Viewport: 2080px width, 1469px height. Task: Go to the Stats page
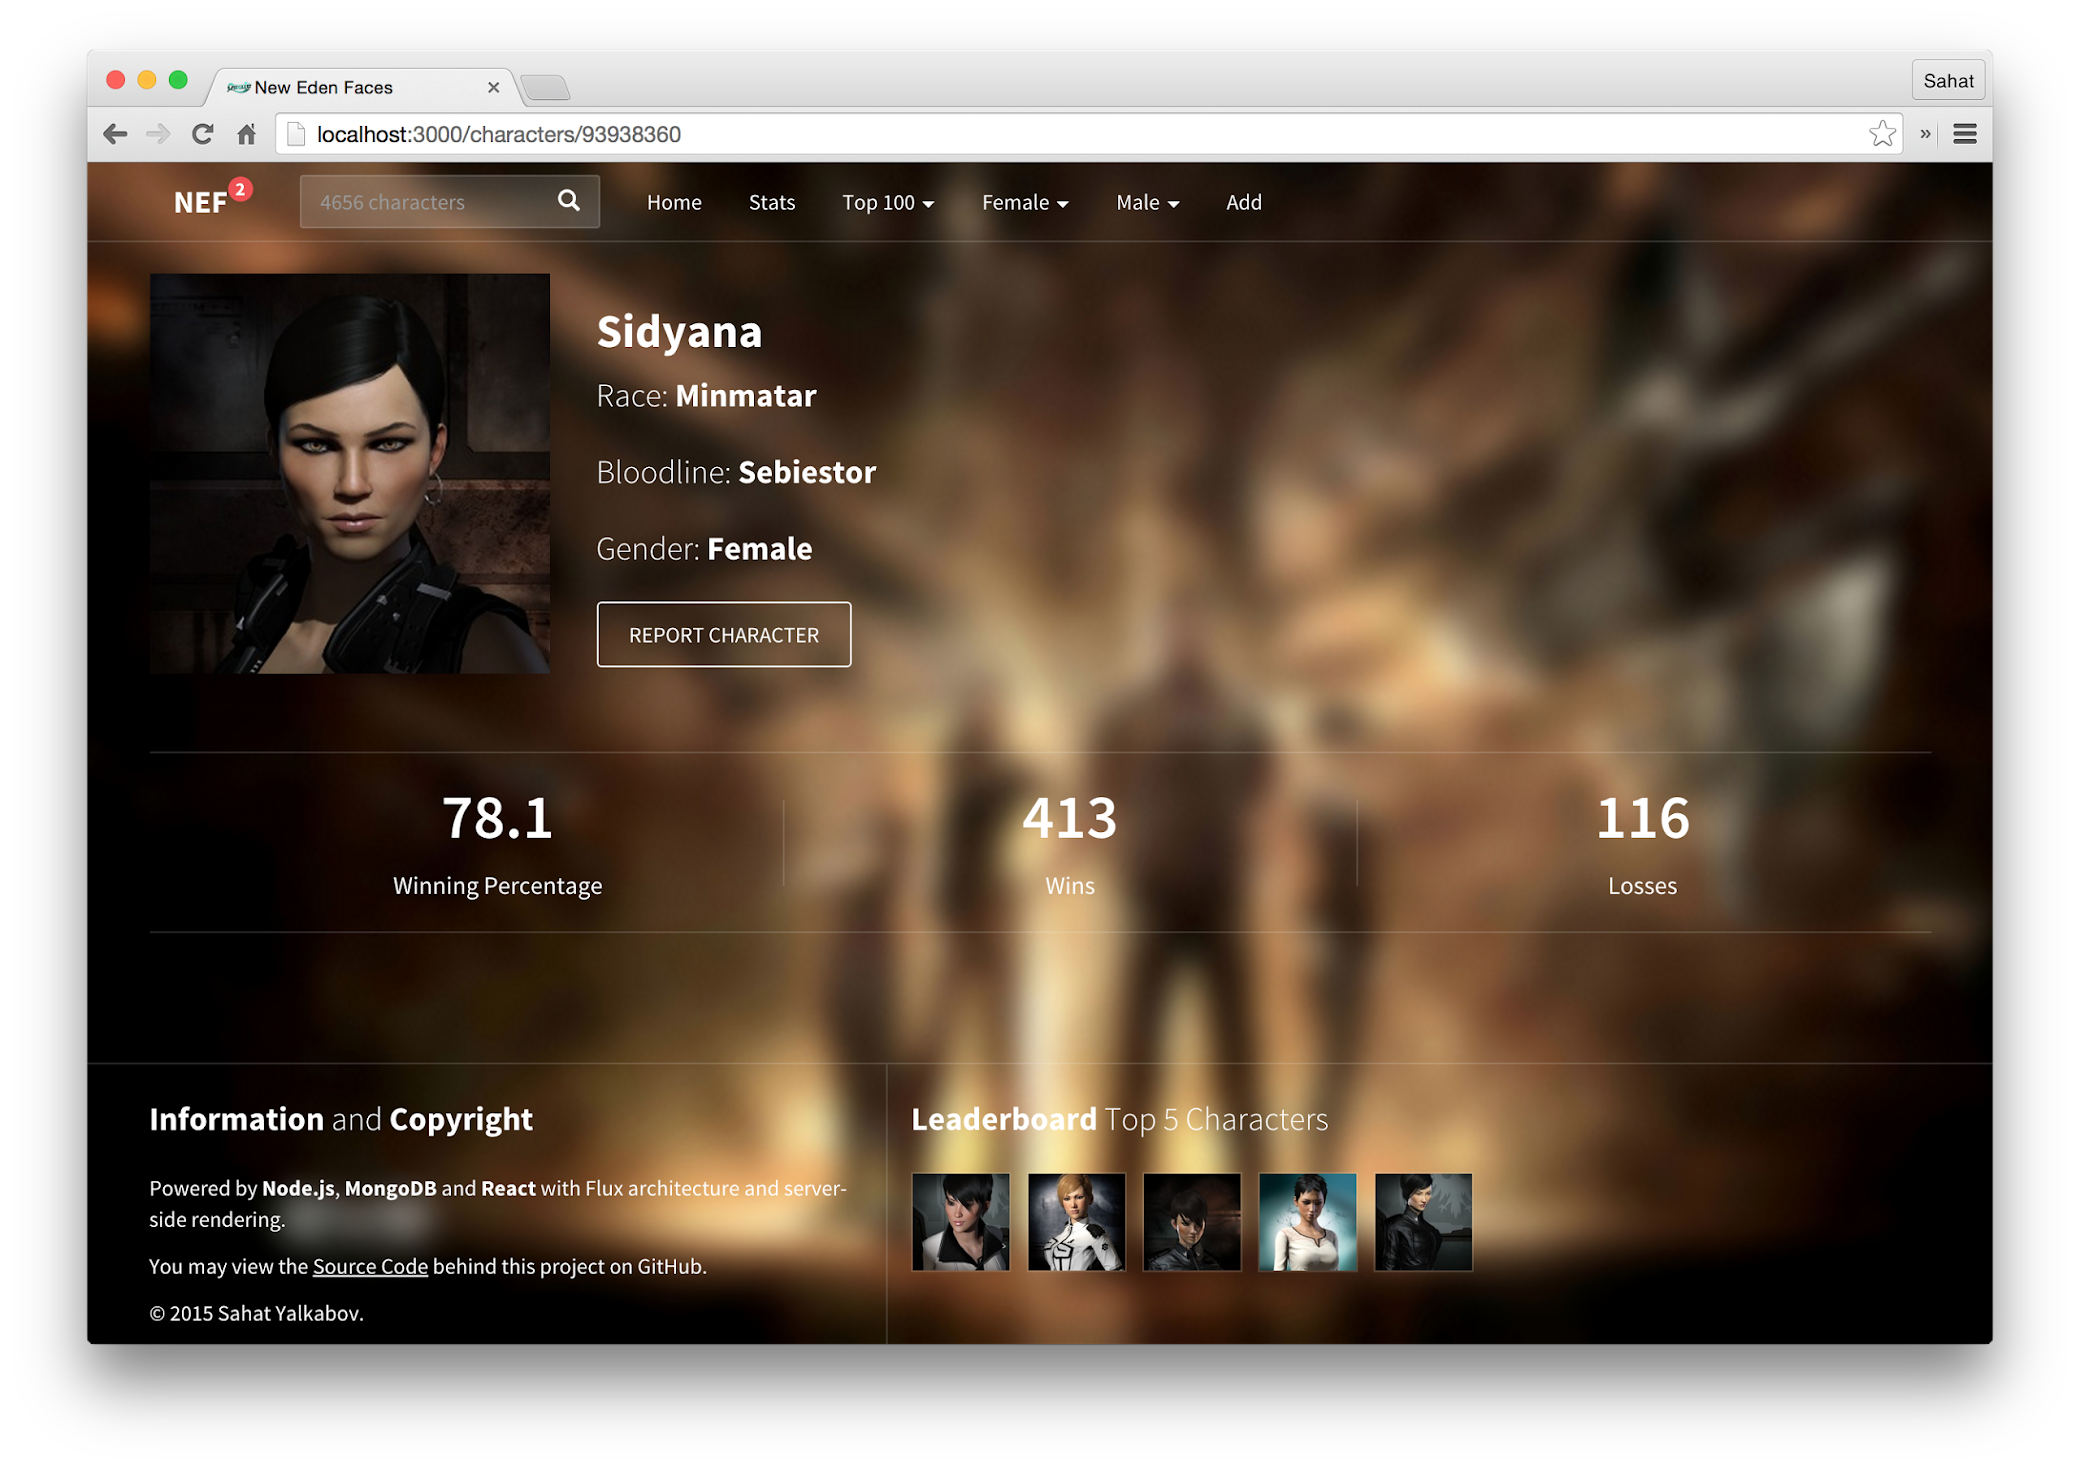[x=771, y=202]
